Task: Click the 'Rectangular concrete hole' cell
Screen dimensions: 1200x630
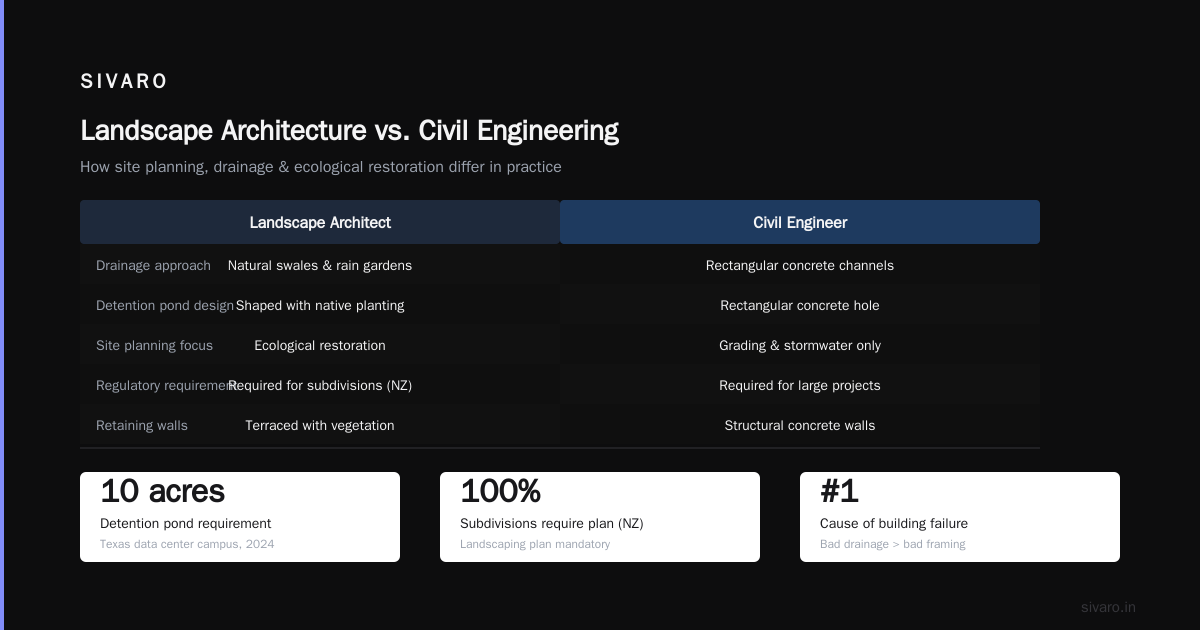Action: (800, 306)
